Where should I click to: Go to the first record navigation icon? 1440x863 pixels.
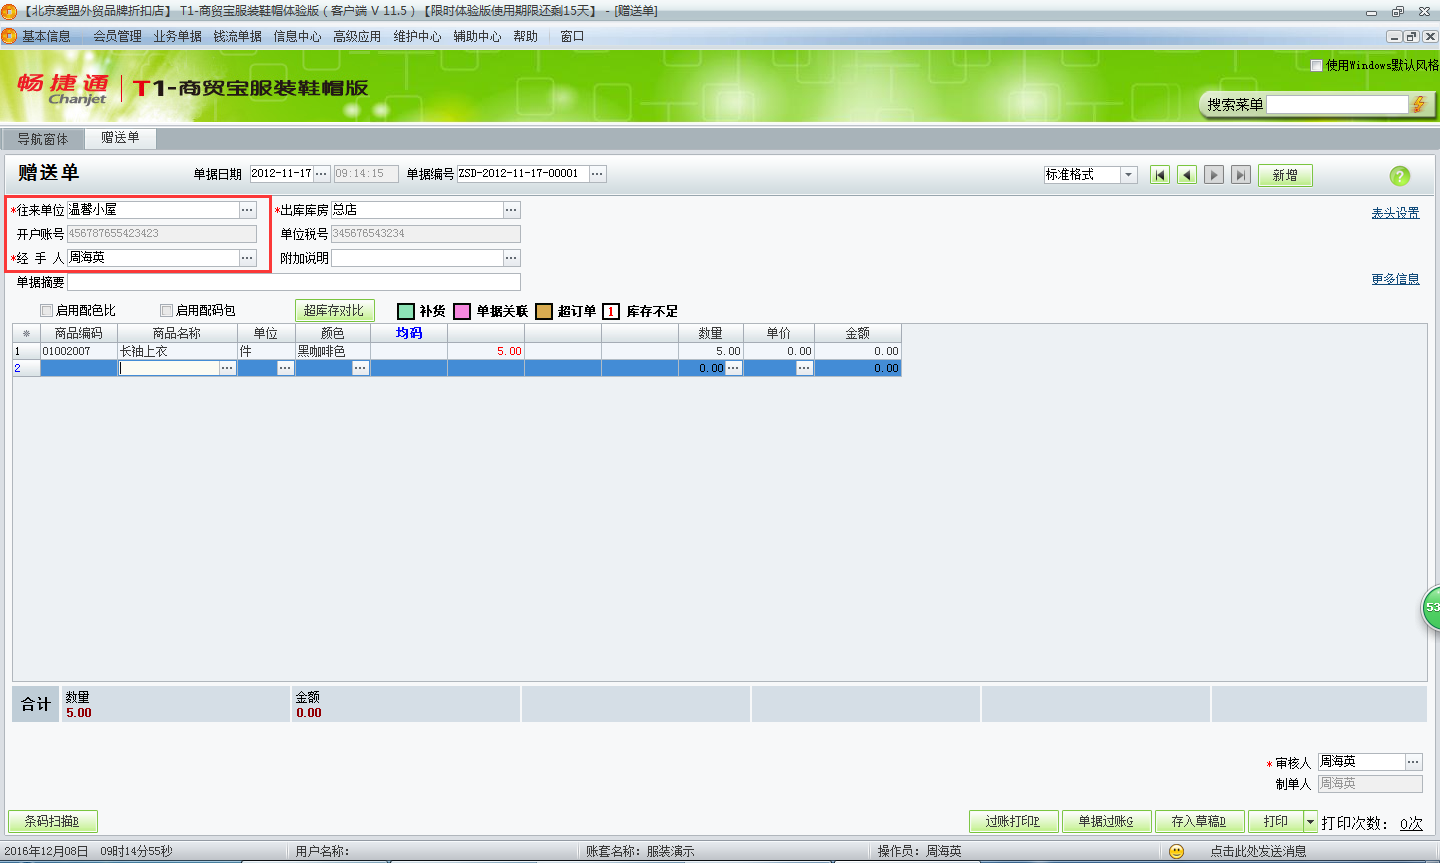click(x=1160, y=175)
